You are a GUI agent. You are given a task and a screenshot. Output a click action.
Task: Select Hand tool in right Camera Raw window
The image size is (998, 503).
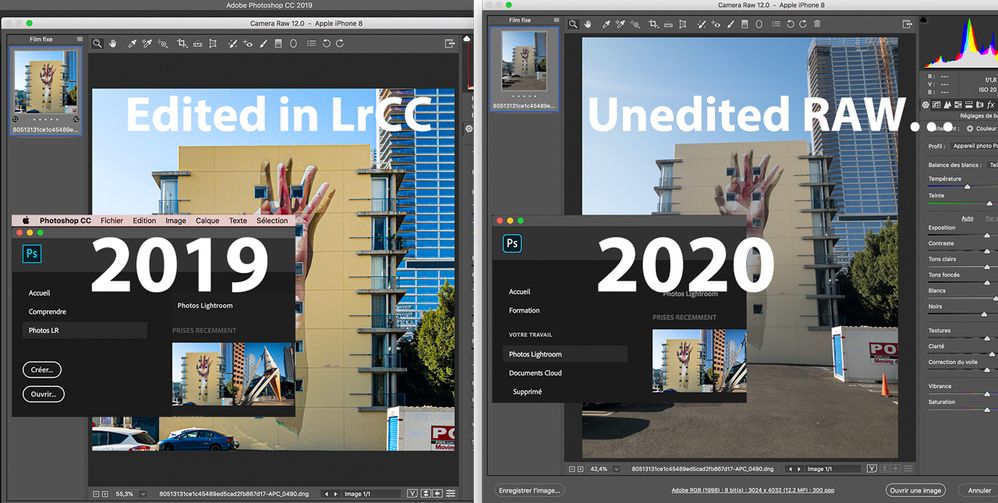click(587, 24)
